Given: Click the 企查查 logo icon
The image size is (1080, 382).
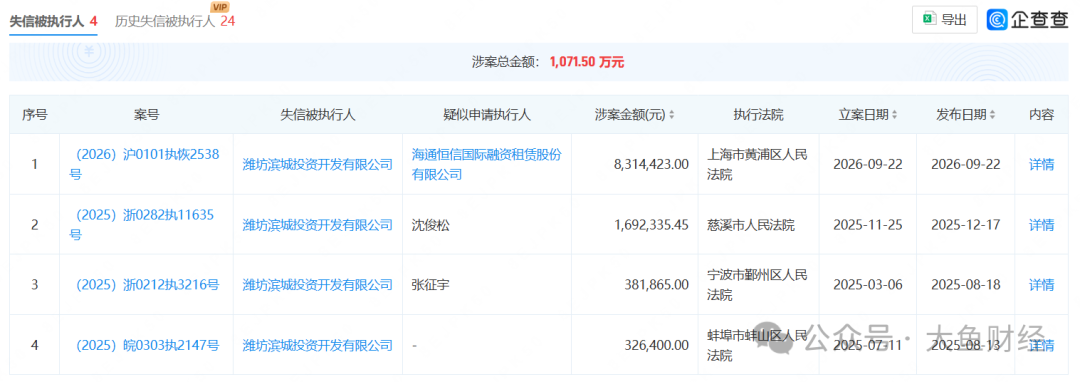Looking at the screenshot, I should click(x=998, y=19).
